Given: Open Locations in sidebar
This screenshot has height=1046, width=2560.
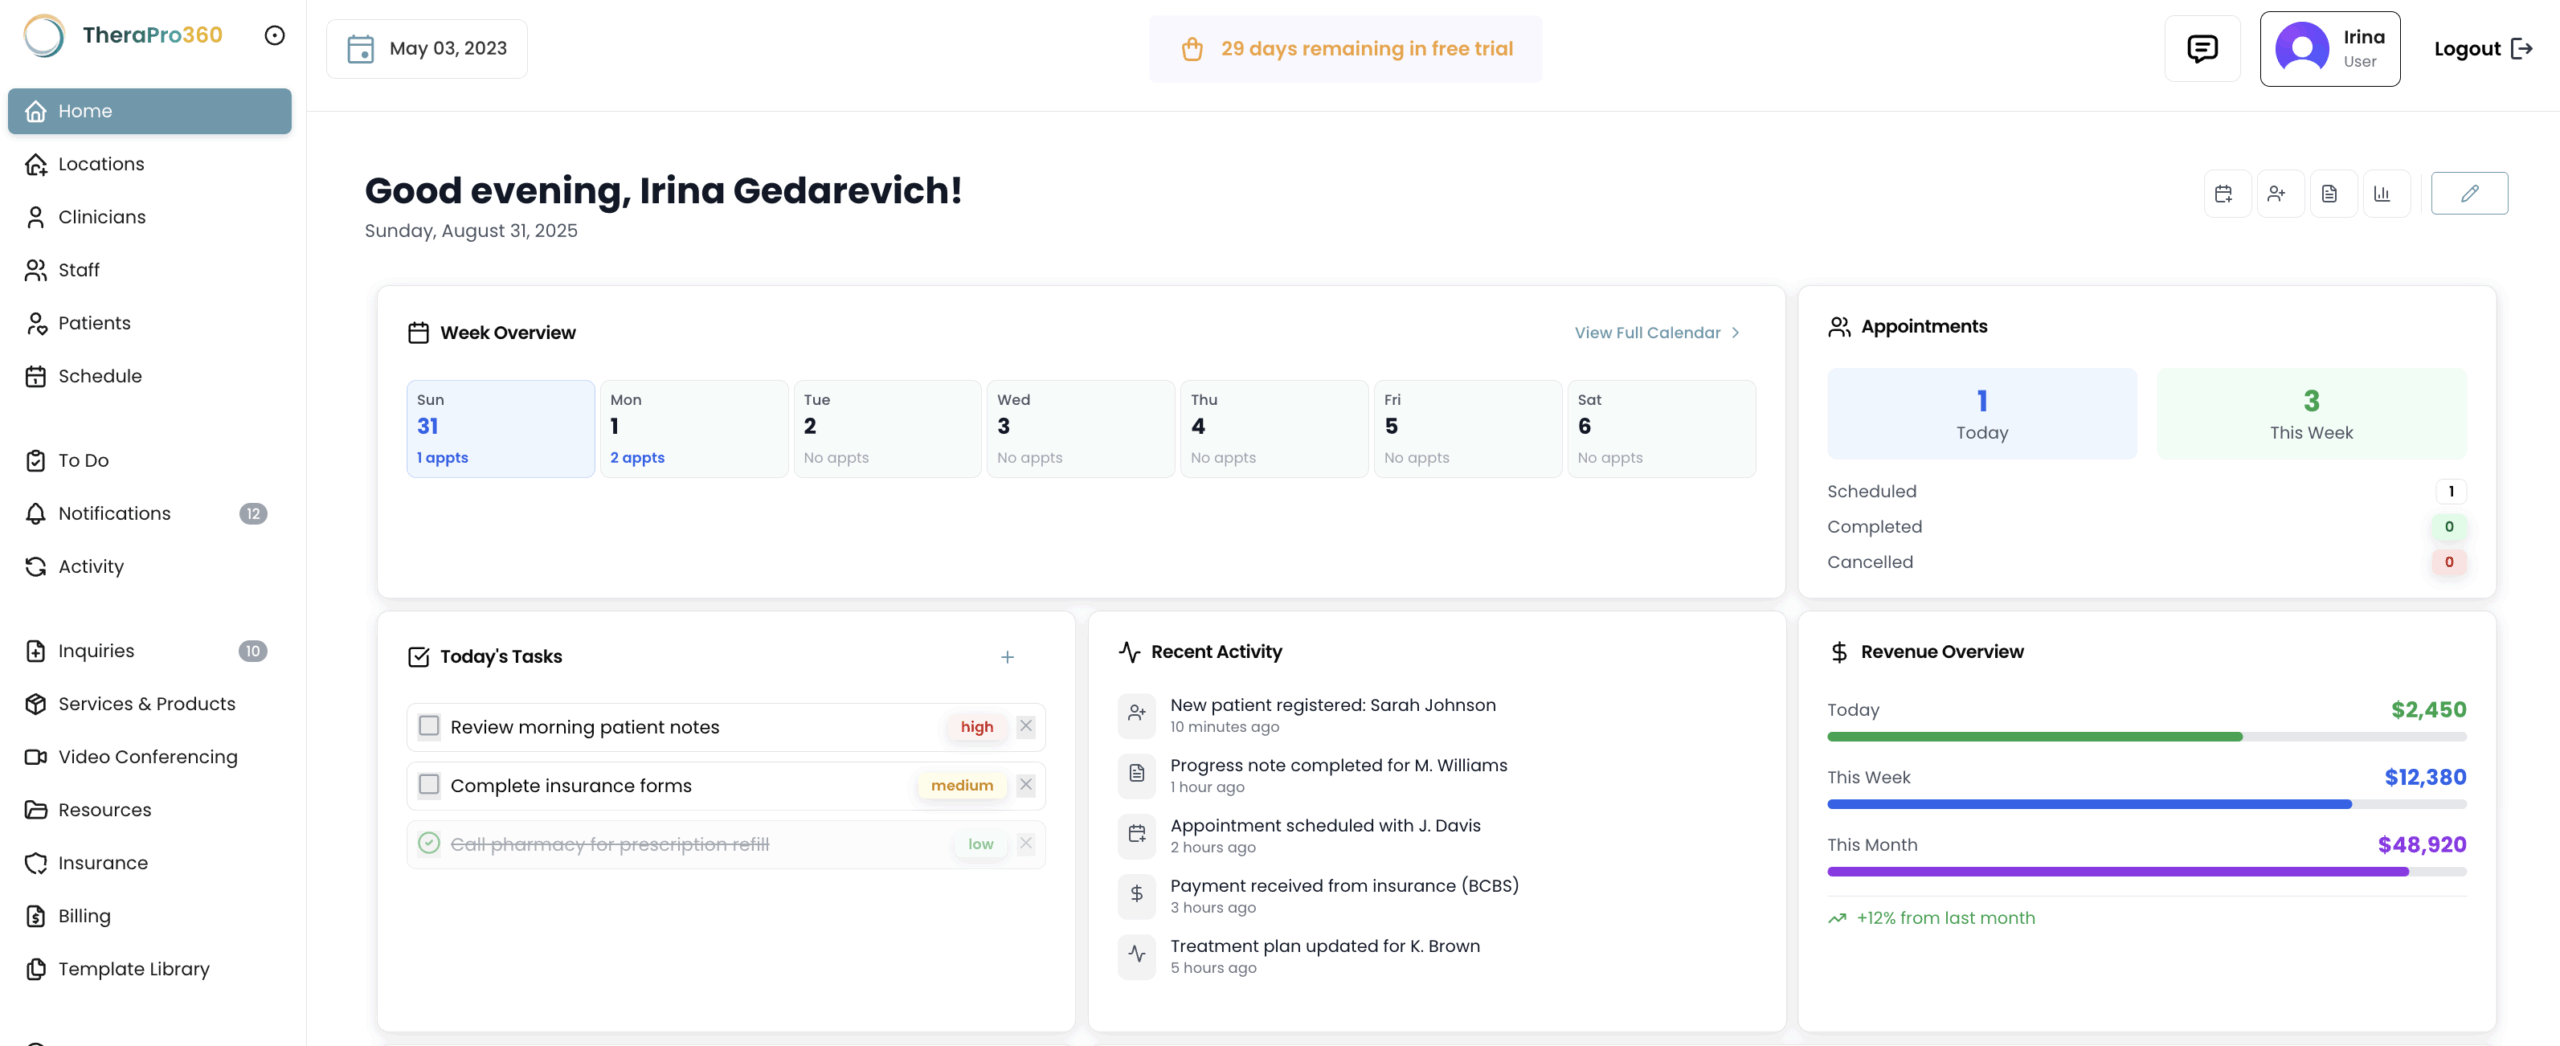Looking at the screenshot, I should tap(150, 164).
